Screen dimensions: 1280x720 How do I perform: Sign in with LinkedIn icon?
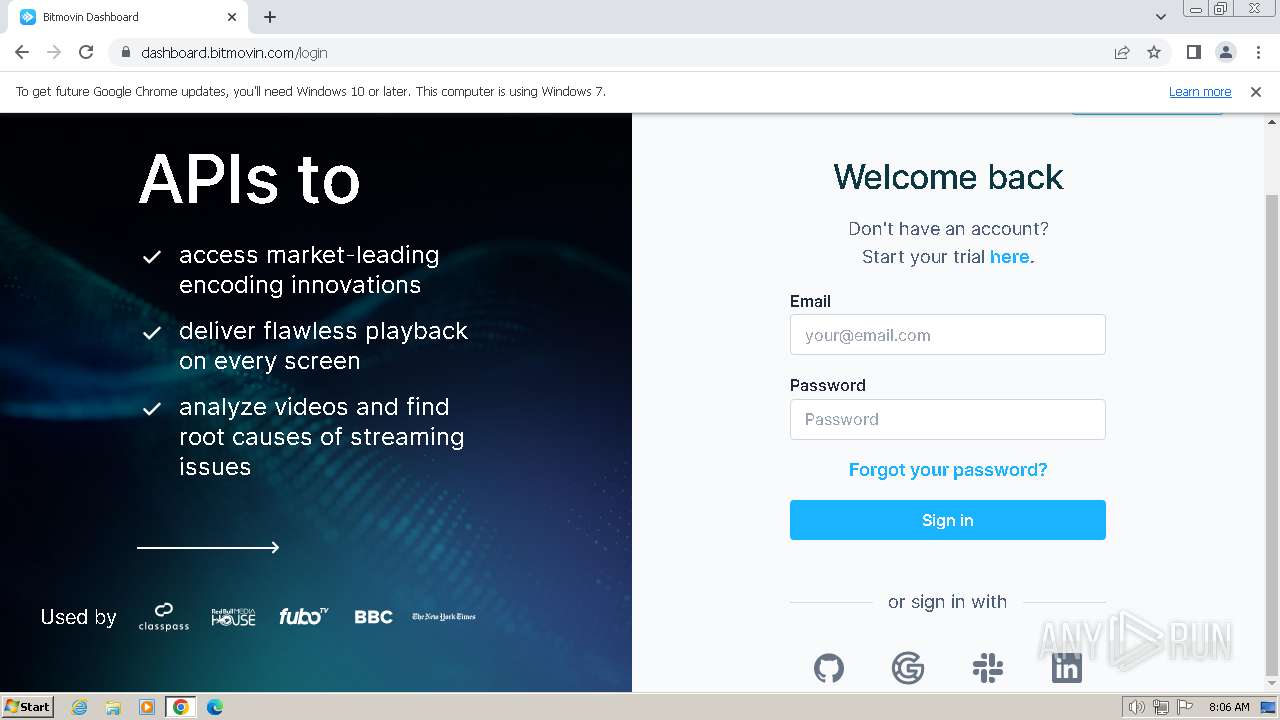(x=1067, y=668)
